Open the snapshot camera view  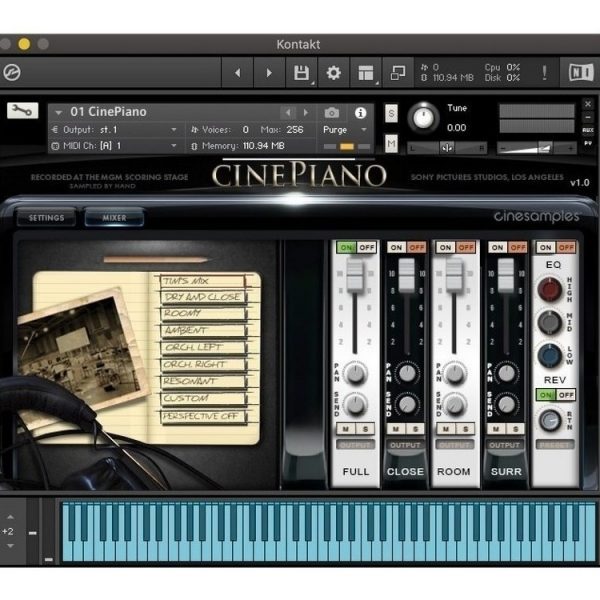click(332, 113)
